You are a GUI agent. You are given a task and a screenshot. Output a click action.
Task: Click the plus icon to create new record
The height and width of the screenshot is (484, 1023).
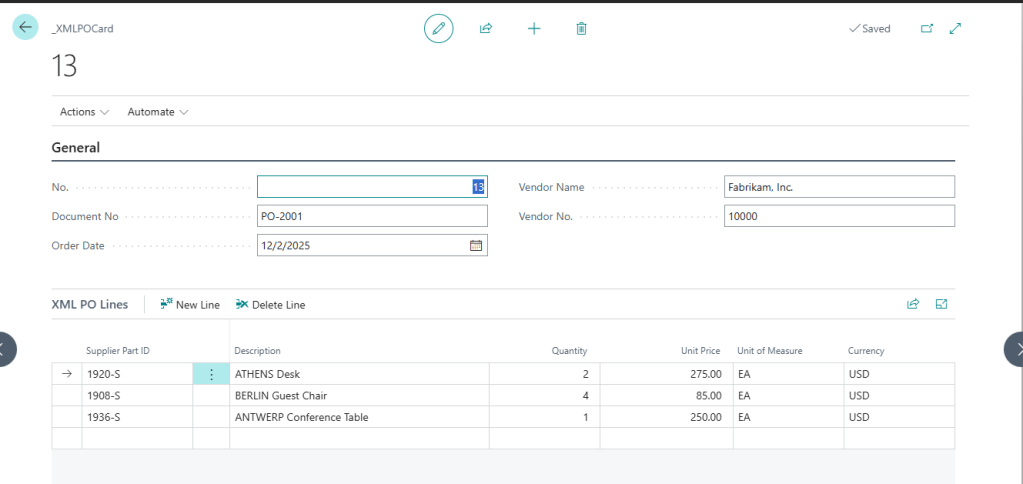tap(534, 29)
